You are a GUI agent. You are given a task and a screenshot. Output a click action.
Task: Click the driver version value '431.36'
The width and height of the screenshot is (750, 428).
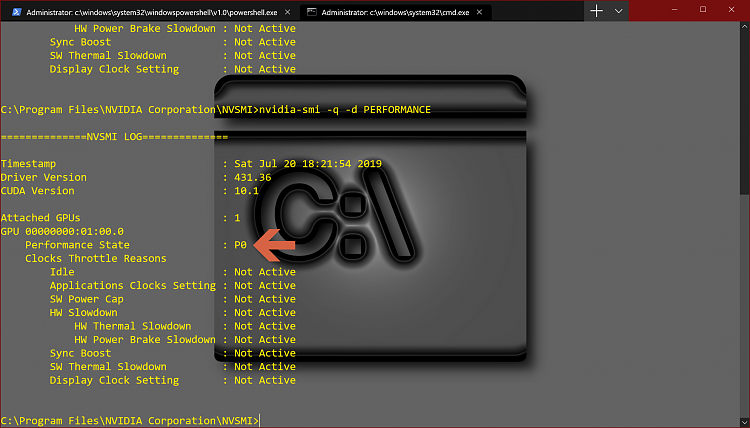[x=253, y=177]
